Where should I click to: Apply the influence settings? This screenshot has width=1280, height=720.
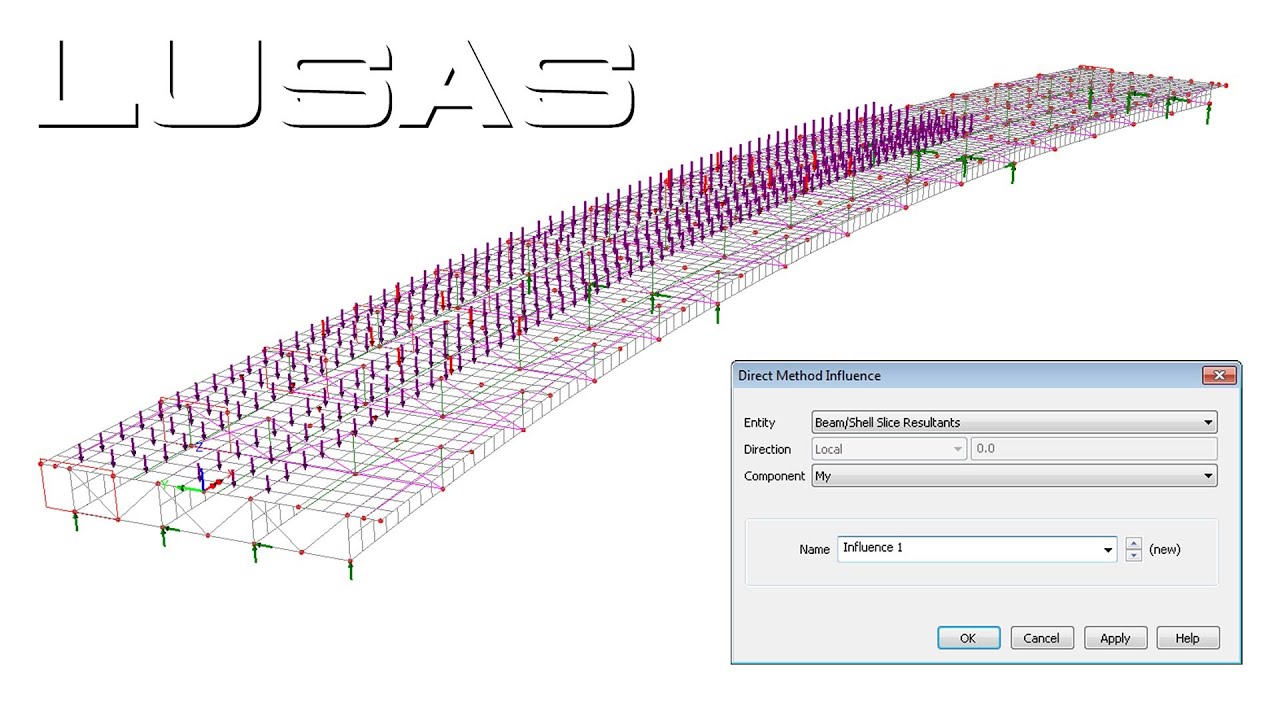1115,638
